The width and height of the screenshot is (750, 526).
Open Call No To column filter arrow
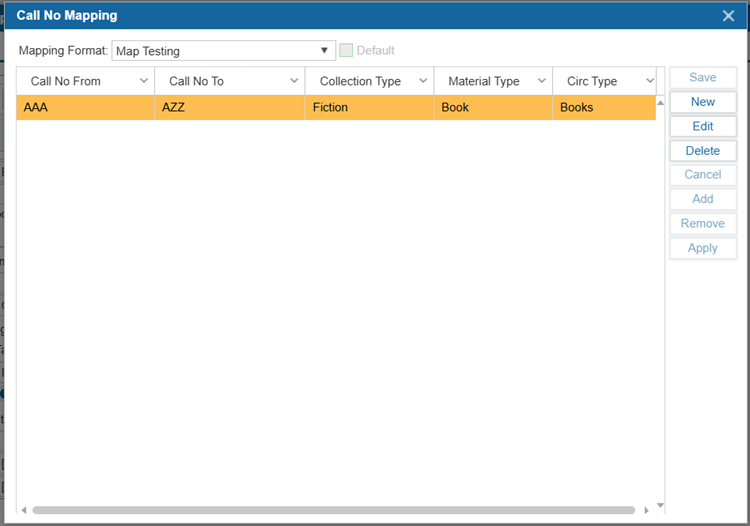pos(294,81)
